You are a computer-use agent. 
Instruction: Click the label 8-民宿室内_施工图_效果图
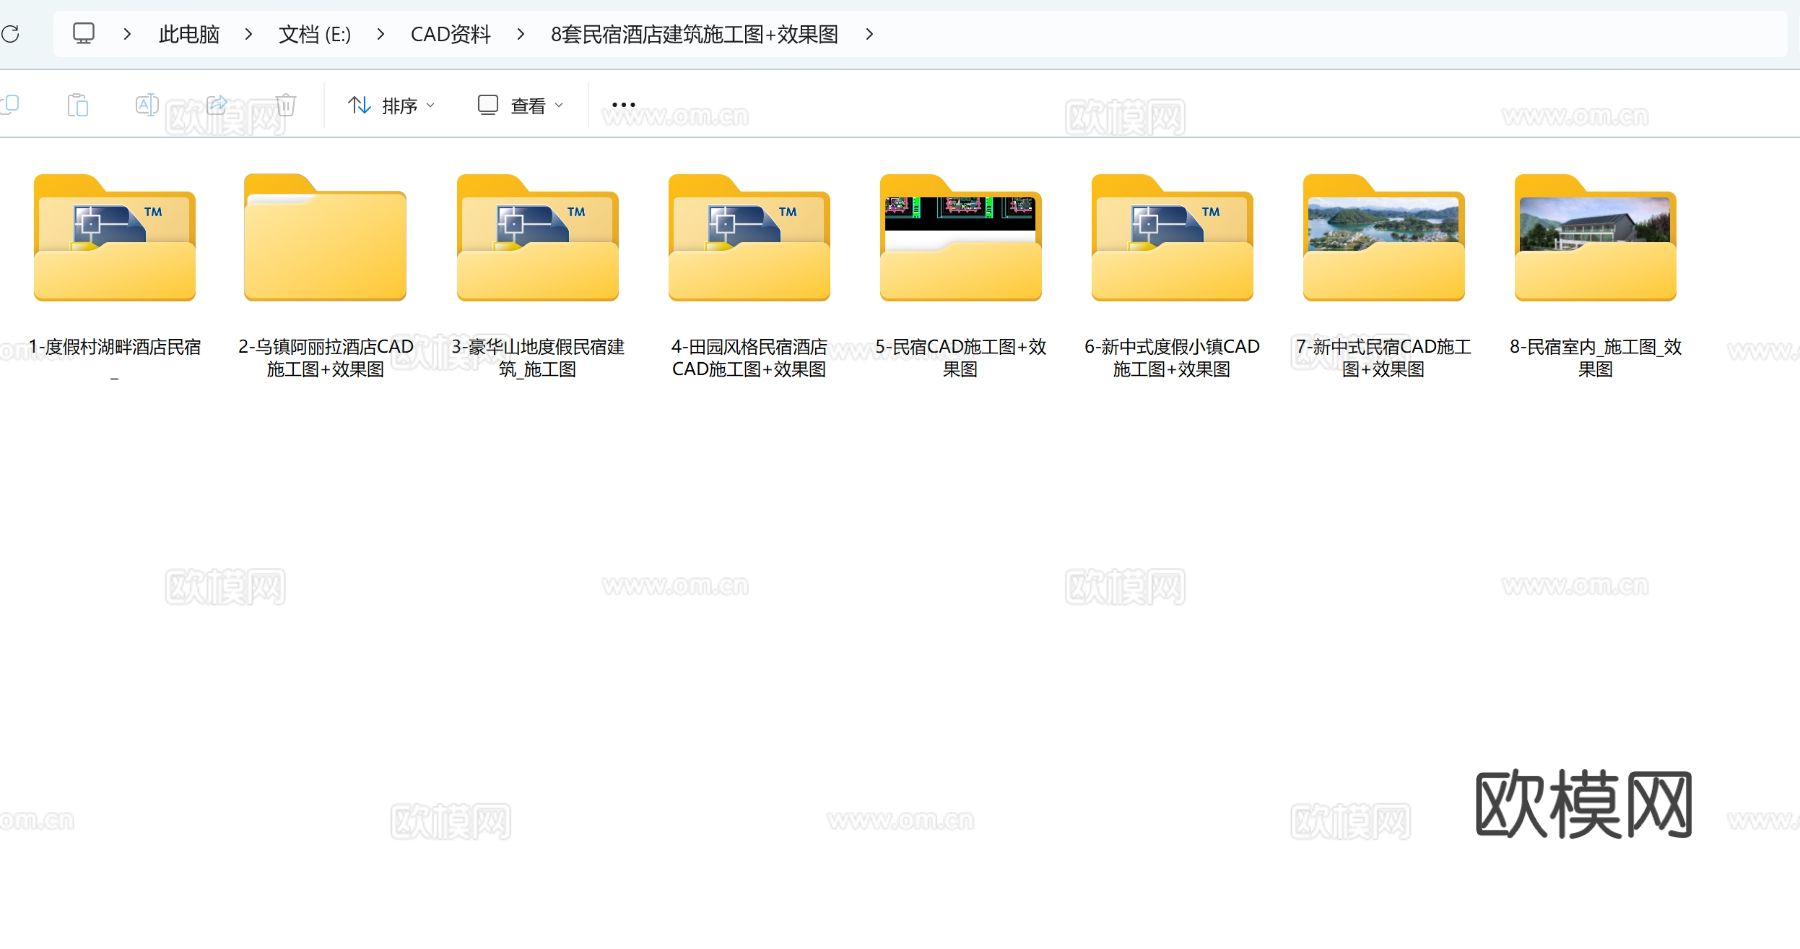[x=1595, y=358]
